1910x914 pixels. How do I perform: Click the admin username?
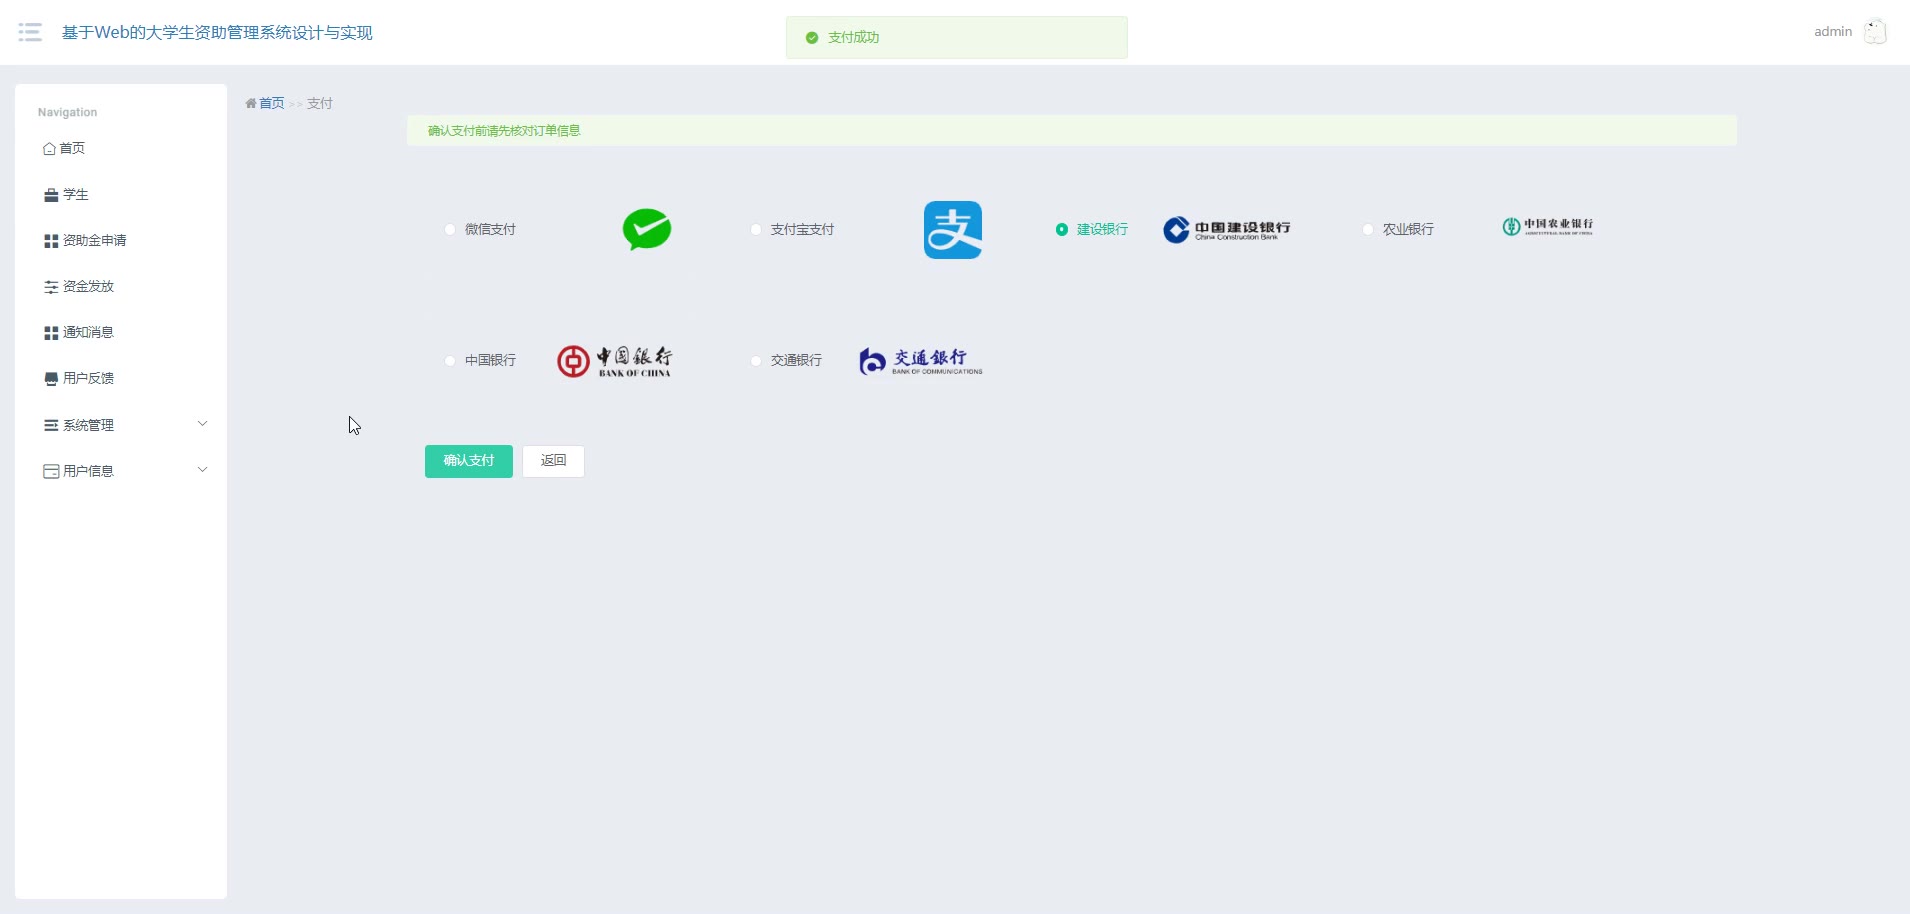tap(1833, 32)
